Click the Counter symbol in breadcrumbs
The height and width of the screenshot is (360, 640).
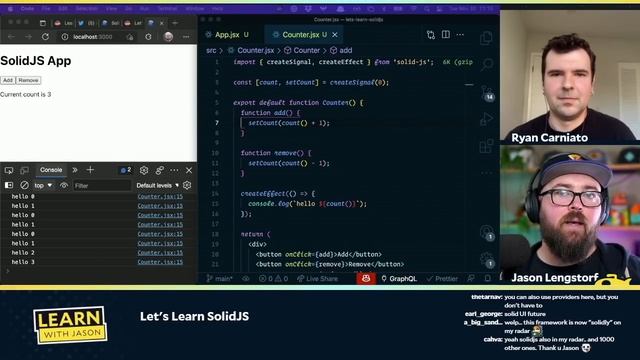tap(302, 50)
